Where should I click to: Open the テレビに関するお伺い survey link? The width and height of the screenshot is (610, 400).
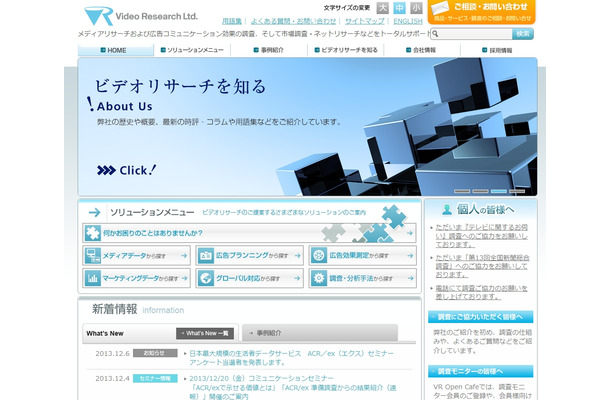coord(482,236)
